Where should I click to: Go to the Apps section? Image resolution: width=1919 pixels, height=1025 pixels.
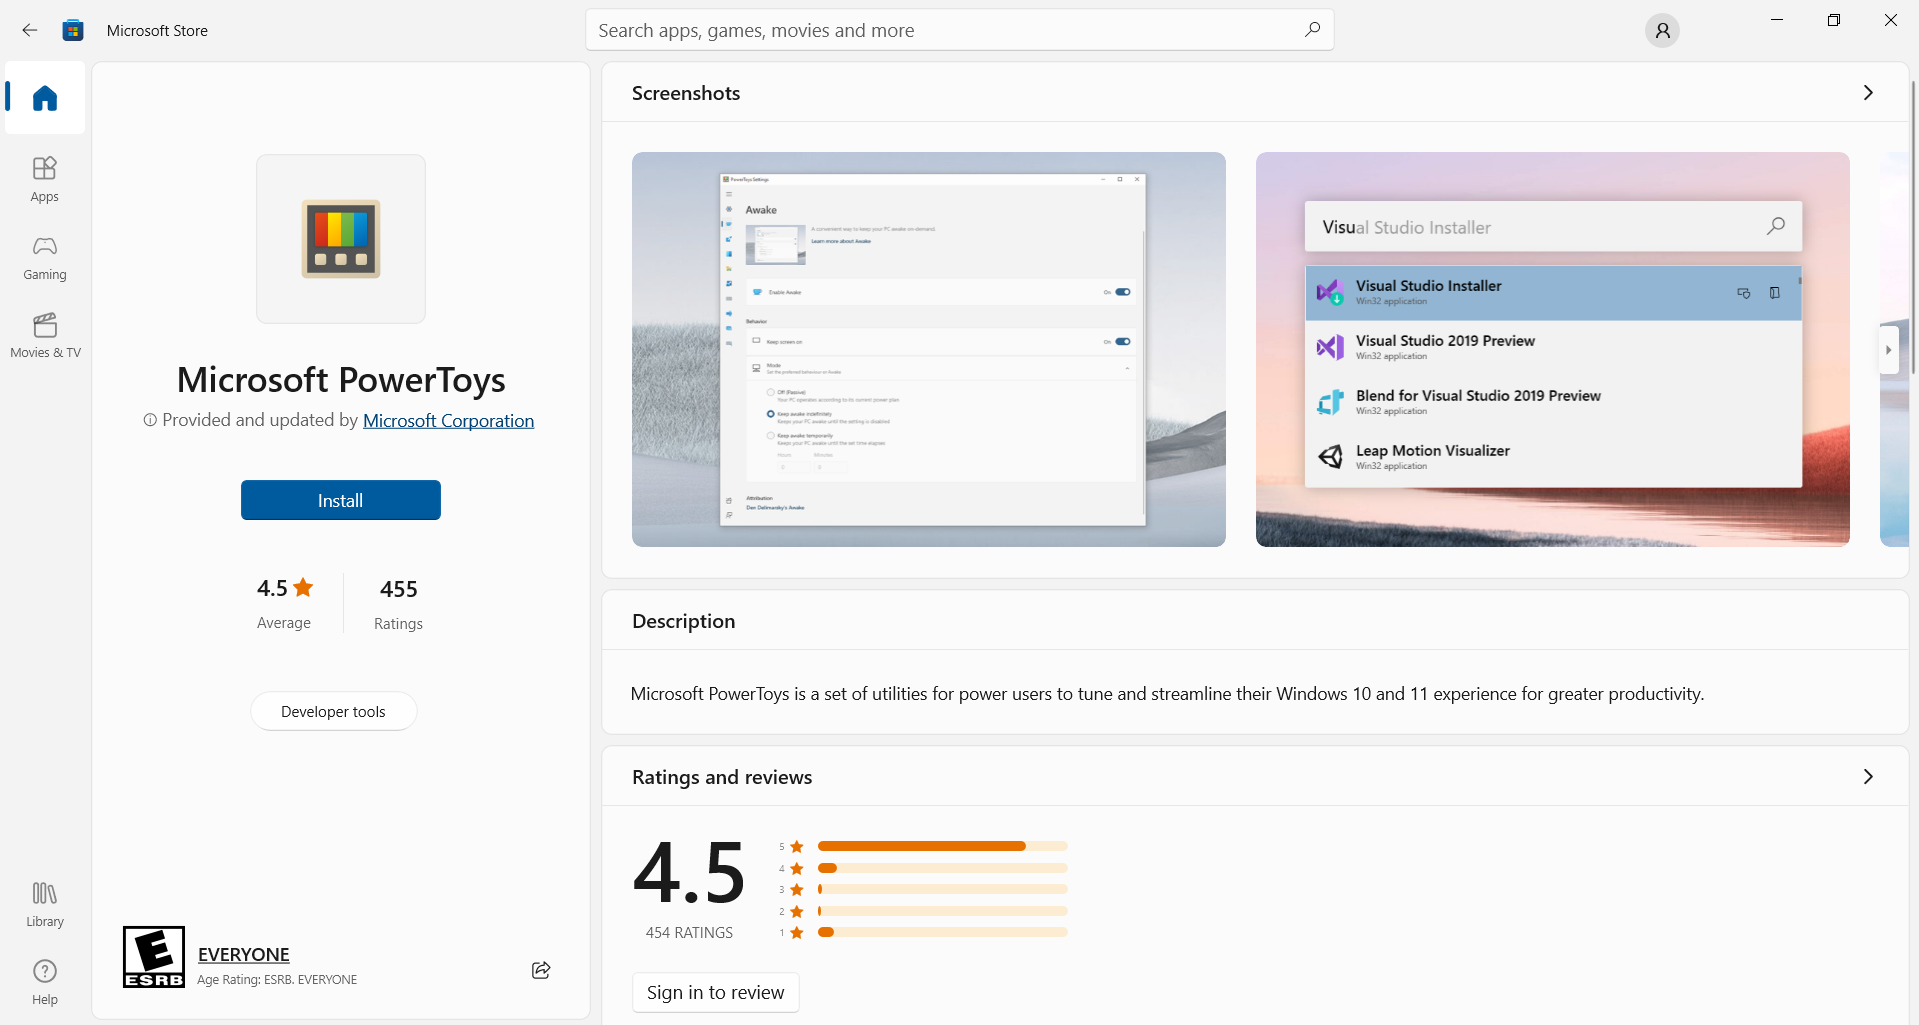tap(45, 179)
